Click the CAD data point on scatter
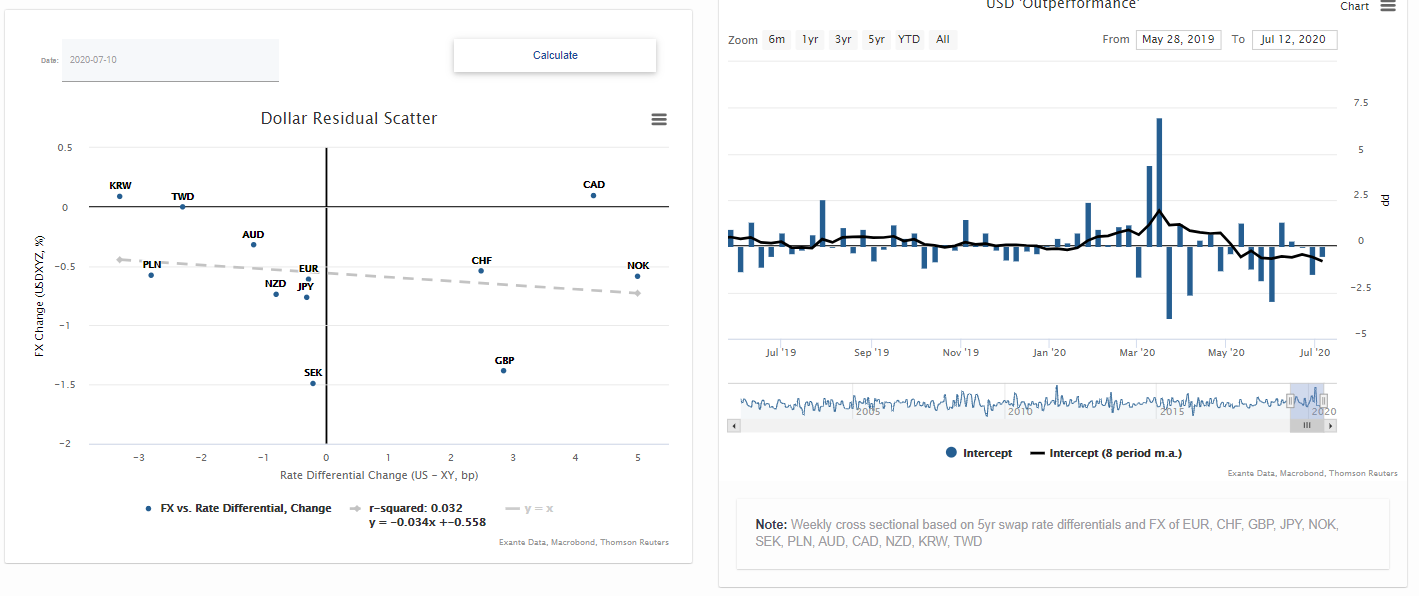This screenshot has height=596, width=1419. (x=593, y=195)
